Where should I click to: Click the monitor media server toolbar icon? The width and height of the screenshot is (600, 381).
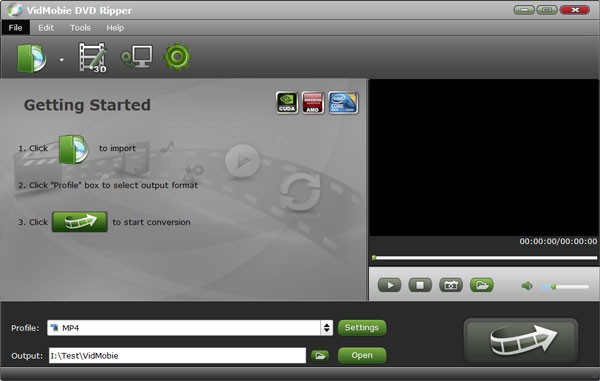(136, 57)
